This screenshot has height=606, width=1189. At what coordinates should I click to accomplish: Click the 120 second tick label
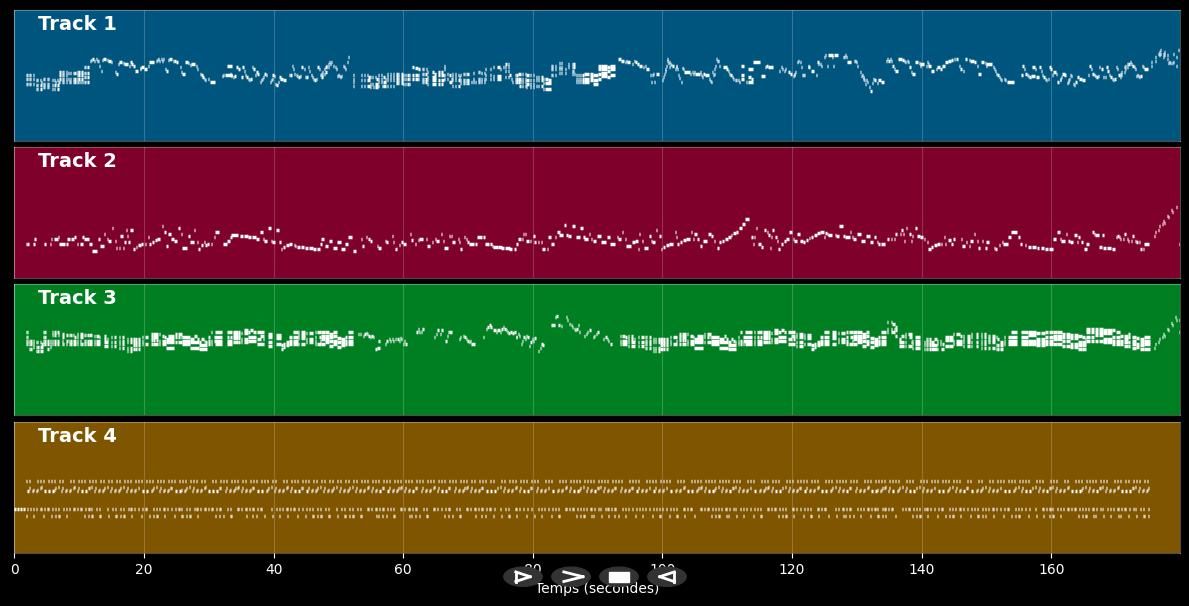(792, 569)
